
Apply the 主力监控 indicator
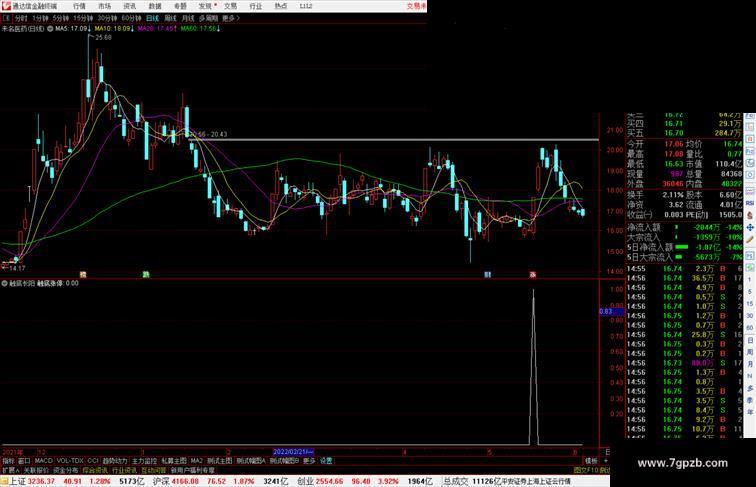[x=145, y=461]
